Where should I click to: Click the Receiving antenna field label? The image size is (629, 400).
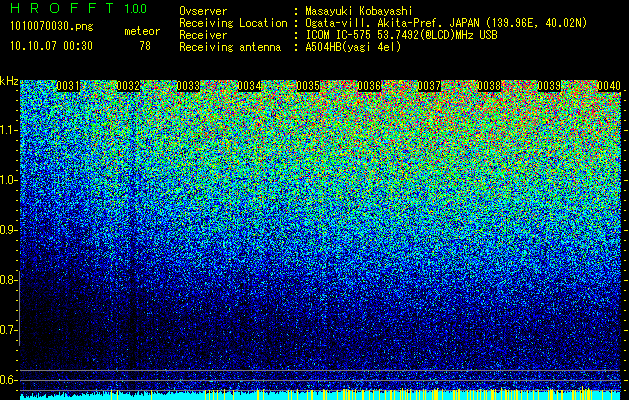(x=230, y=47)
